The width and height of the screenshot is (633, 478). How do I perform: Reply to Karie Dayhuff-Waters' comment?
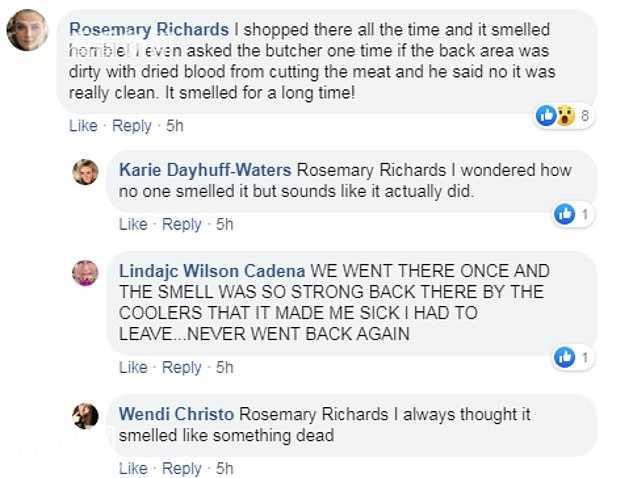[x=182, y=224]
